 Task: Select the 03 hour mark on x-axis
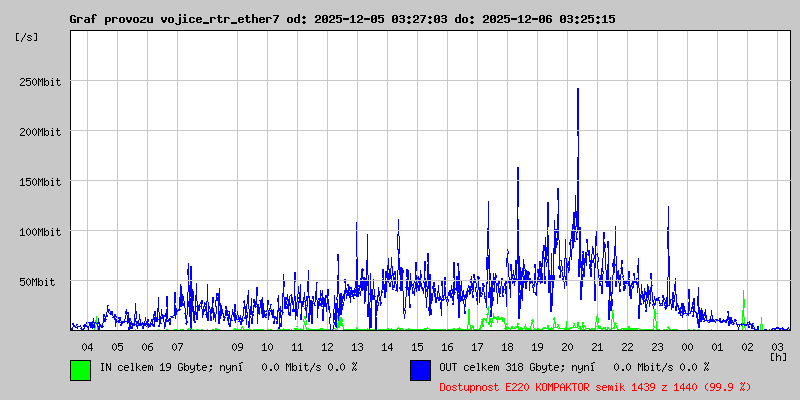[777, 346]
